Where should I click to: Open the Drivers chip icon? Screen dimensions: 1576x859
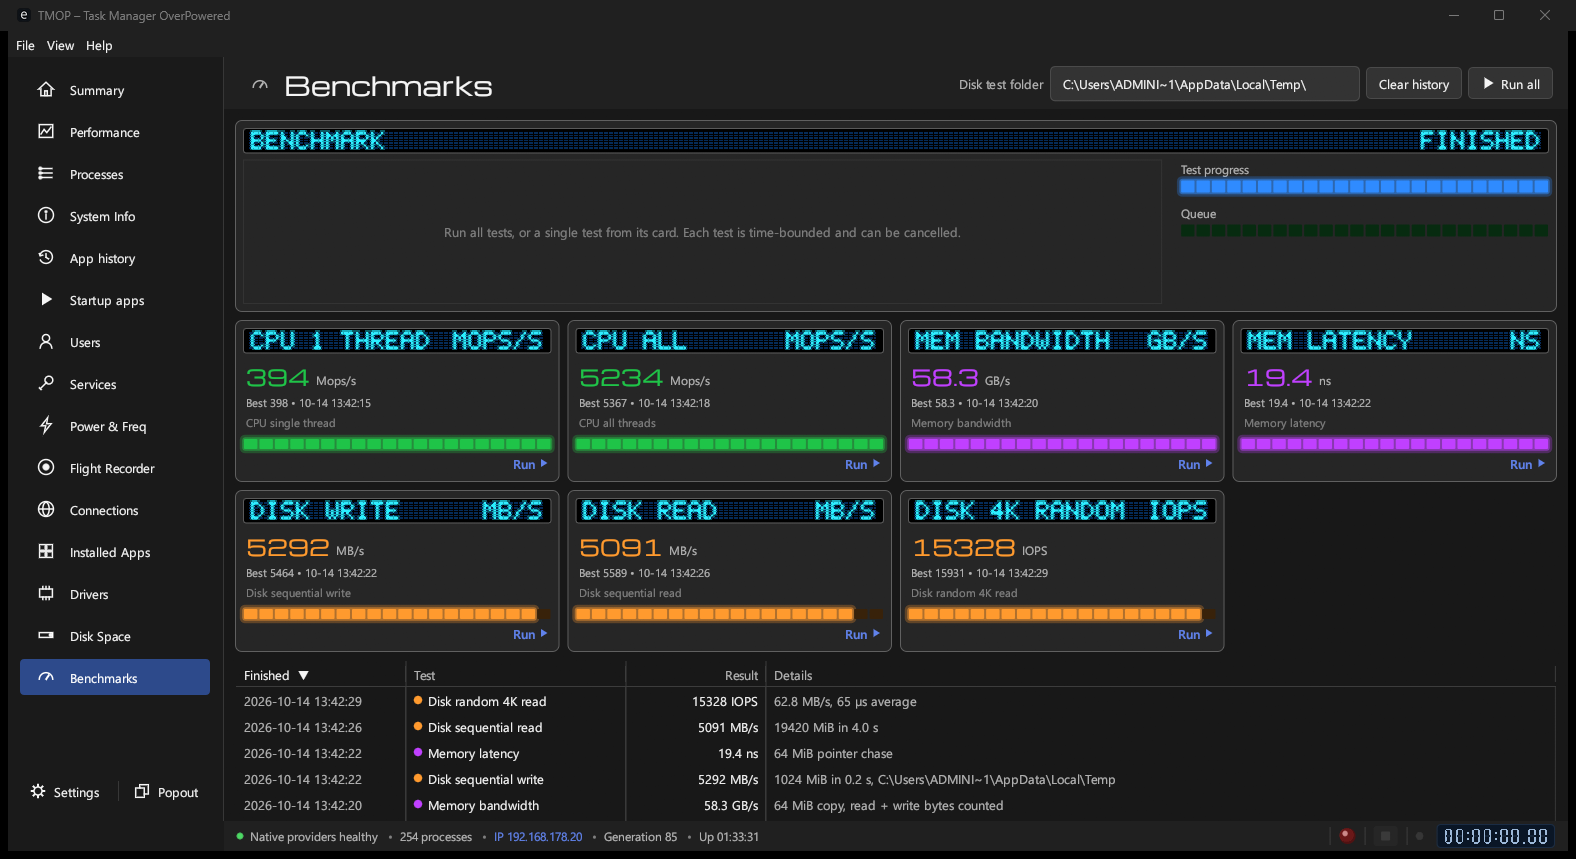[46, 594]
